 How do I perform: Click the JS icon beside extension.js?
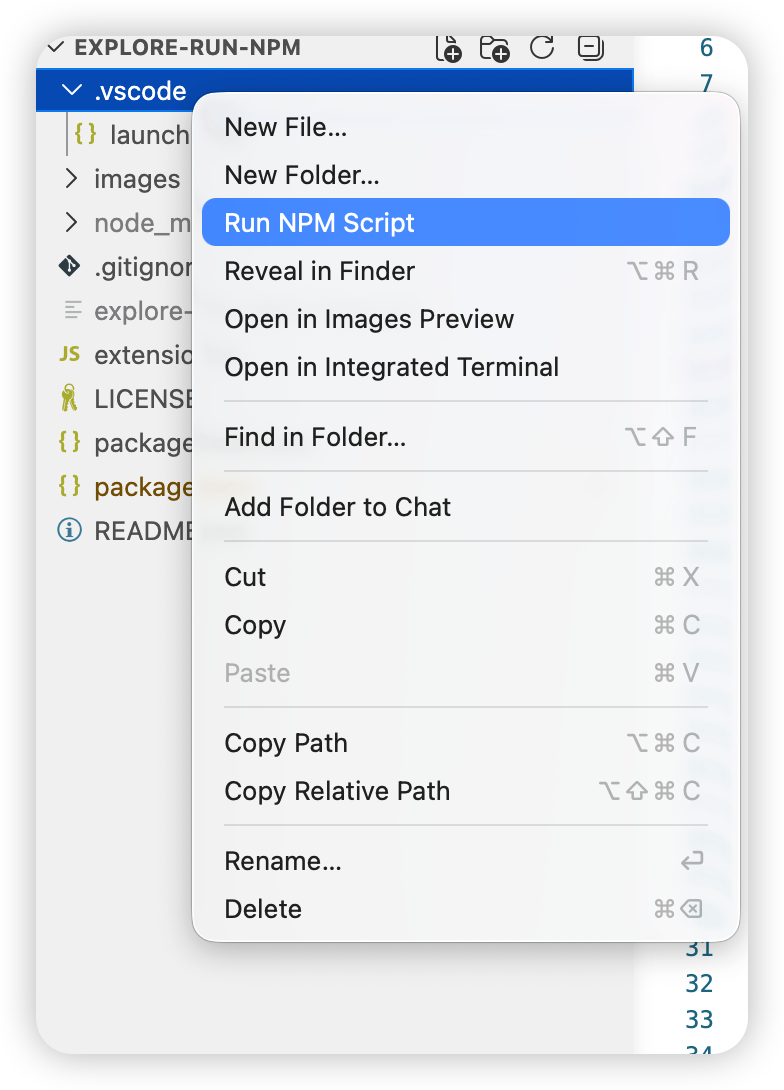point(70,355)
